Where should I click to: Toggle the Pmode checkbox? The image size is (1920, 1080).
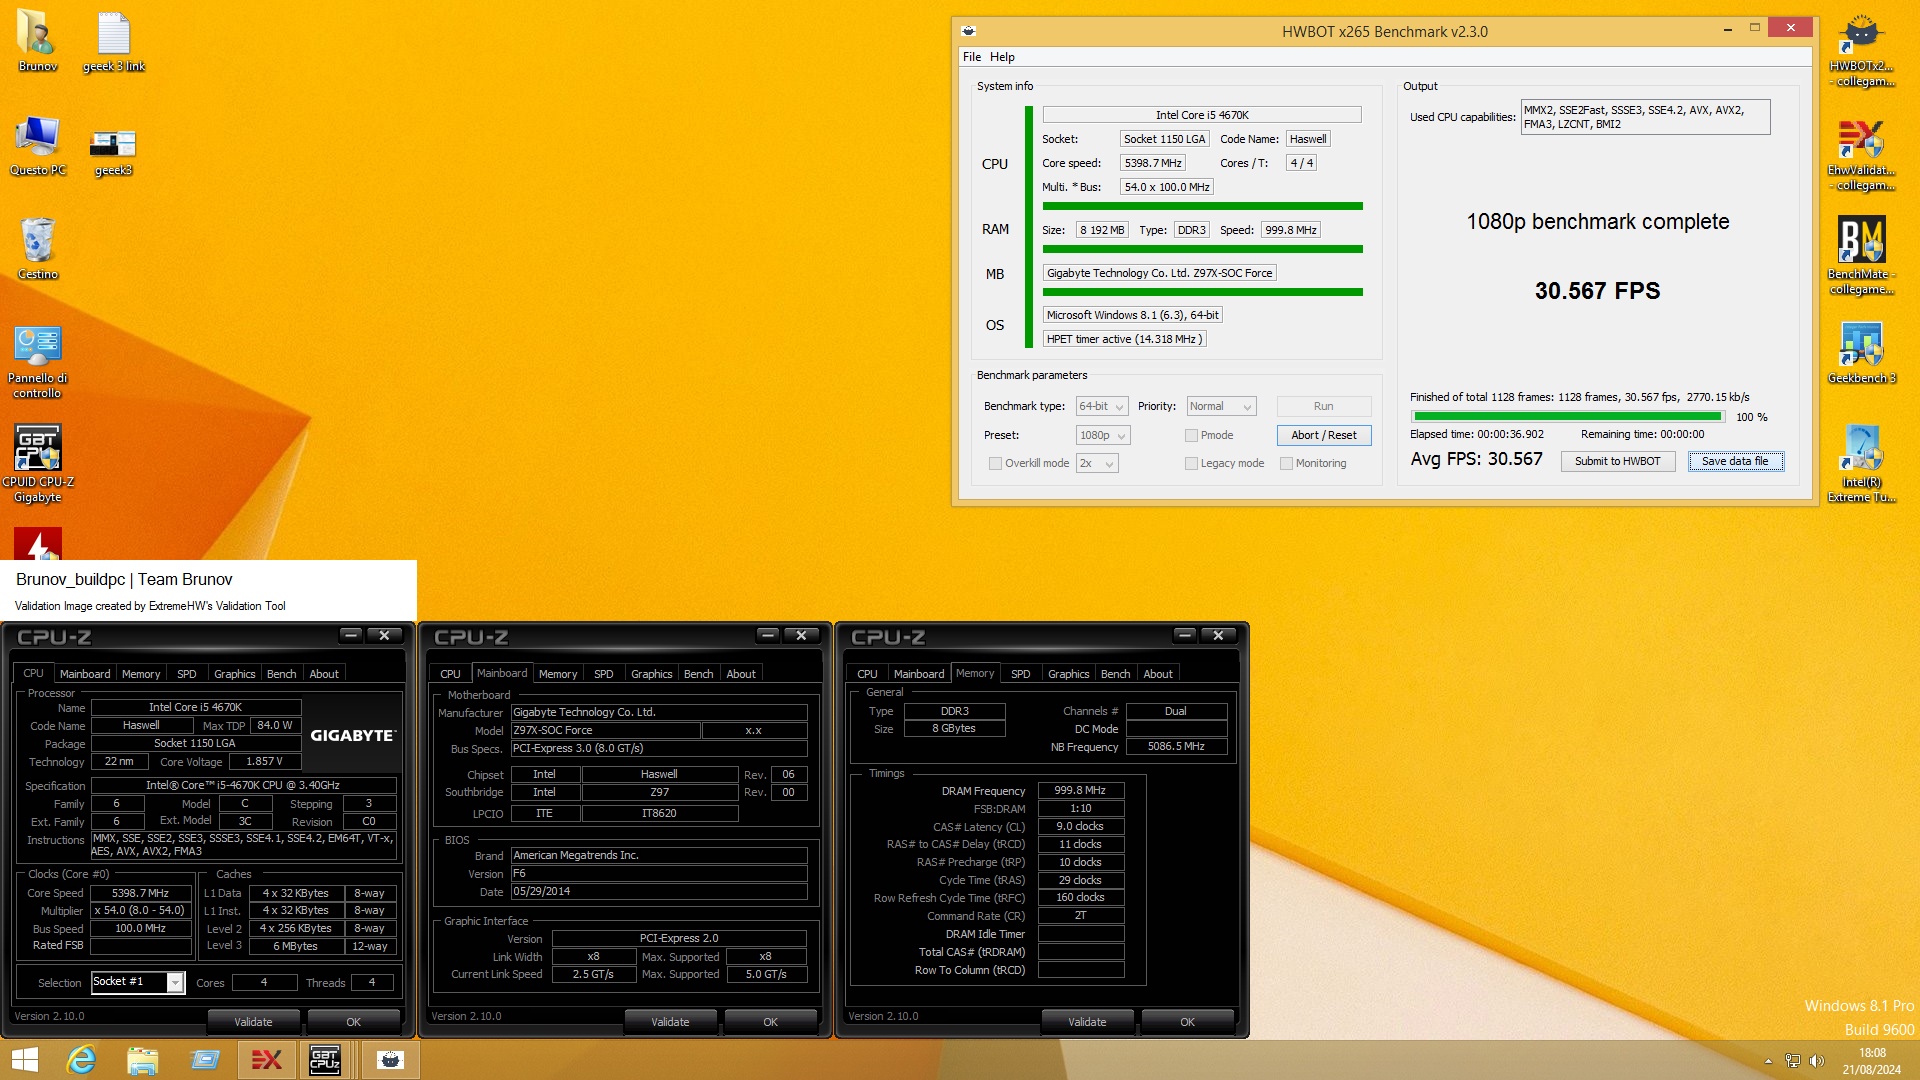pos(1191,435)
